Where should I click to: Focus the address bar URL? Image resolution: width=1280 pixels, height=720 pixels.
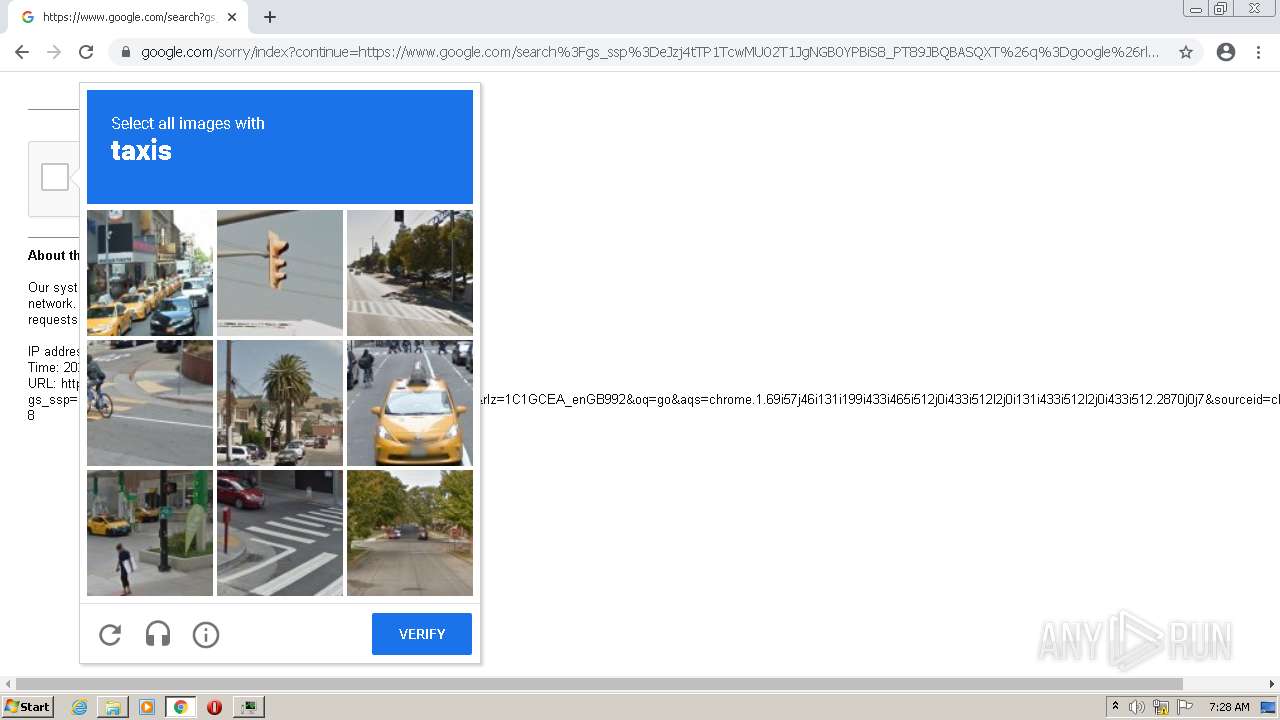pos(650,52)
